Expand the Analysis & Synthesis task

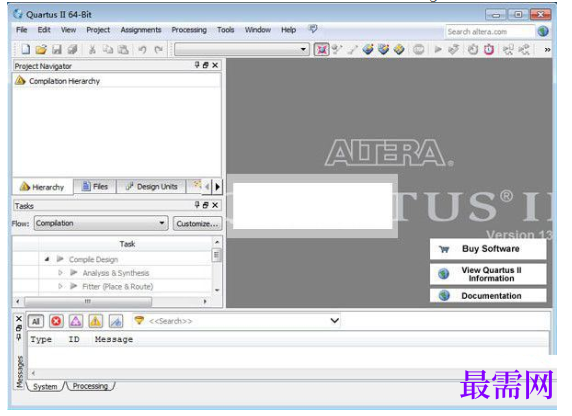pos(60,273)
